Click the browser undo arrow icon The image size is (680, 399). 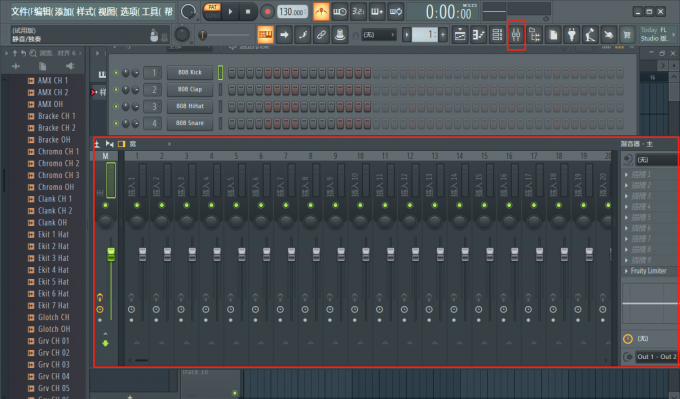click(x=23, y=53)
